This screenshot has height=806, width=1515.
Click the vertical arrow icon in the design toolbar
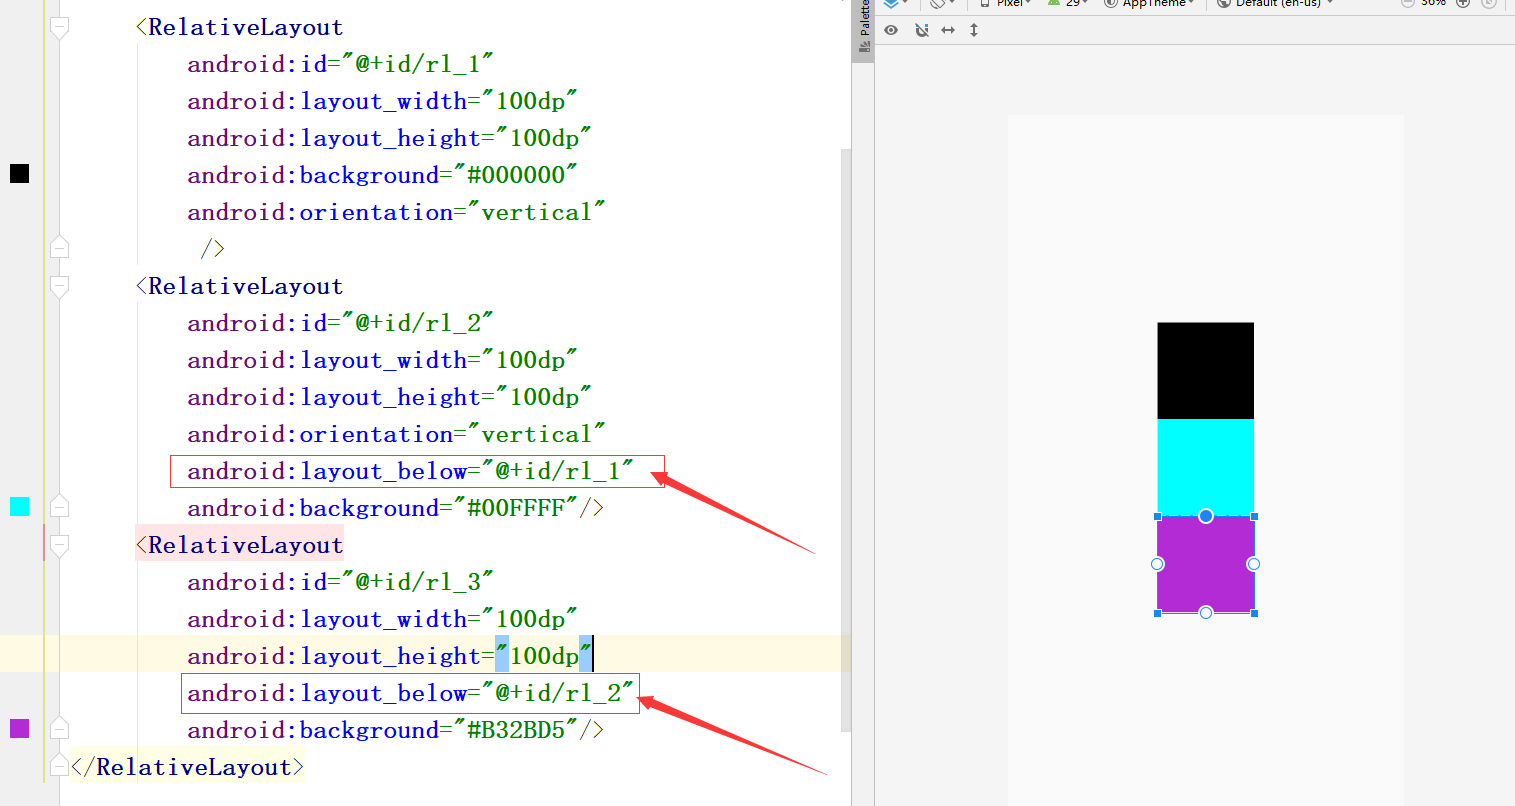tap(973, 30)
